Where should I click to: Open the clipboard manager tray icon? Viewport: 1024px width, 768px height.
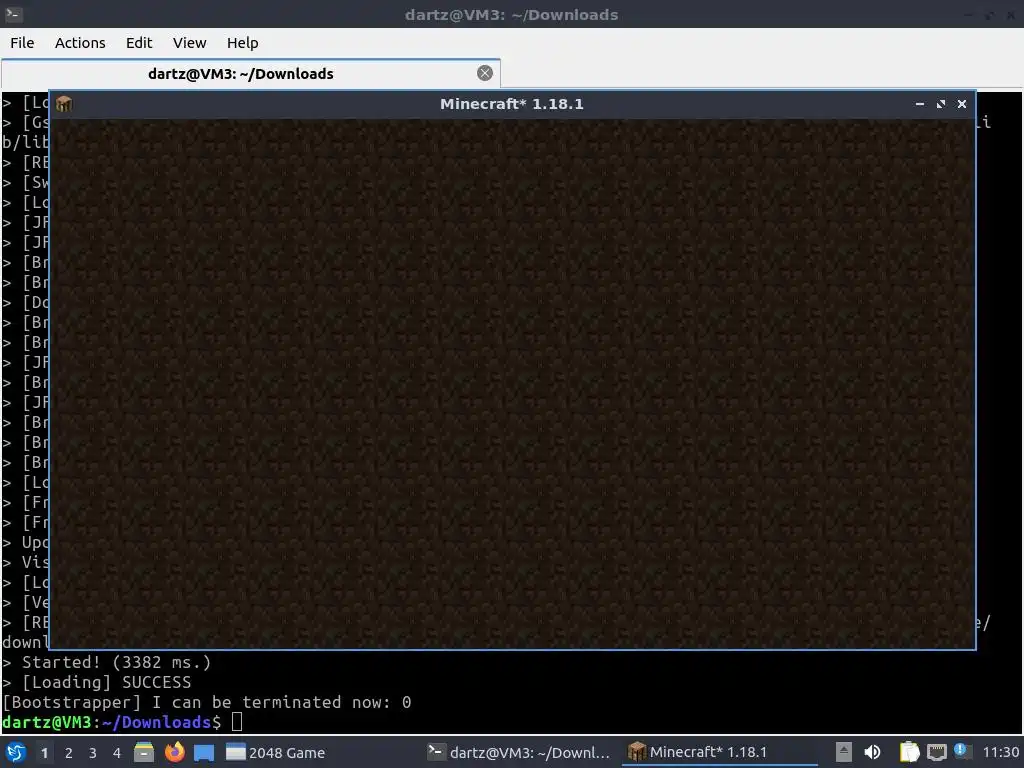(909, 752)
